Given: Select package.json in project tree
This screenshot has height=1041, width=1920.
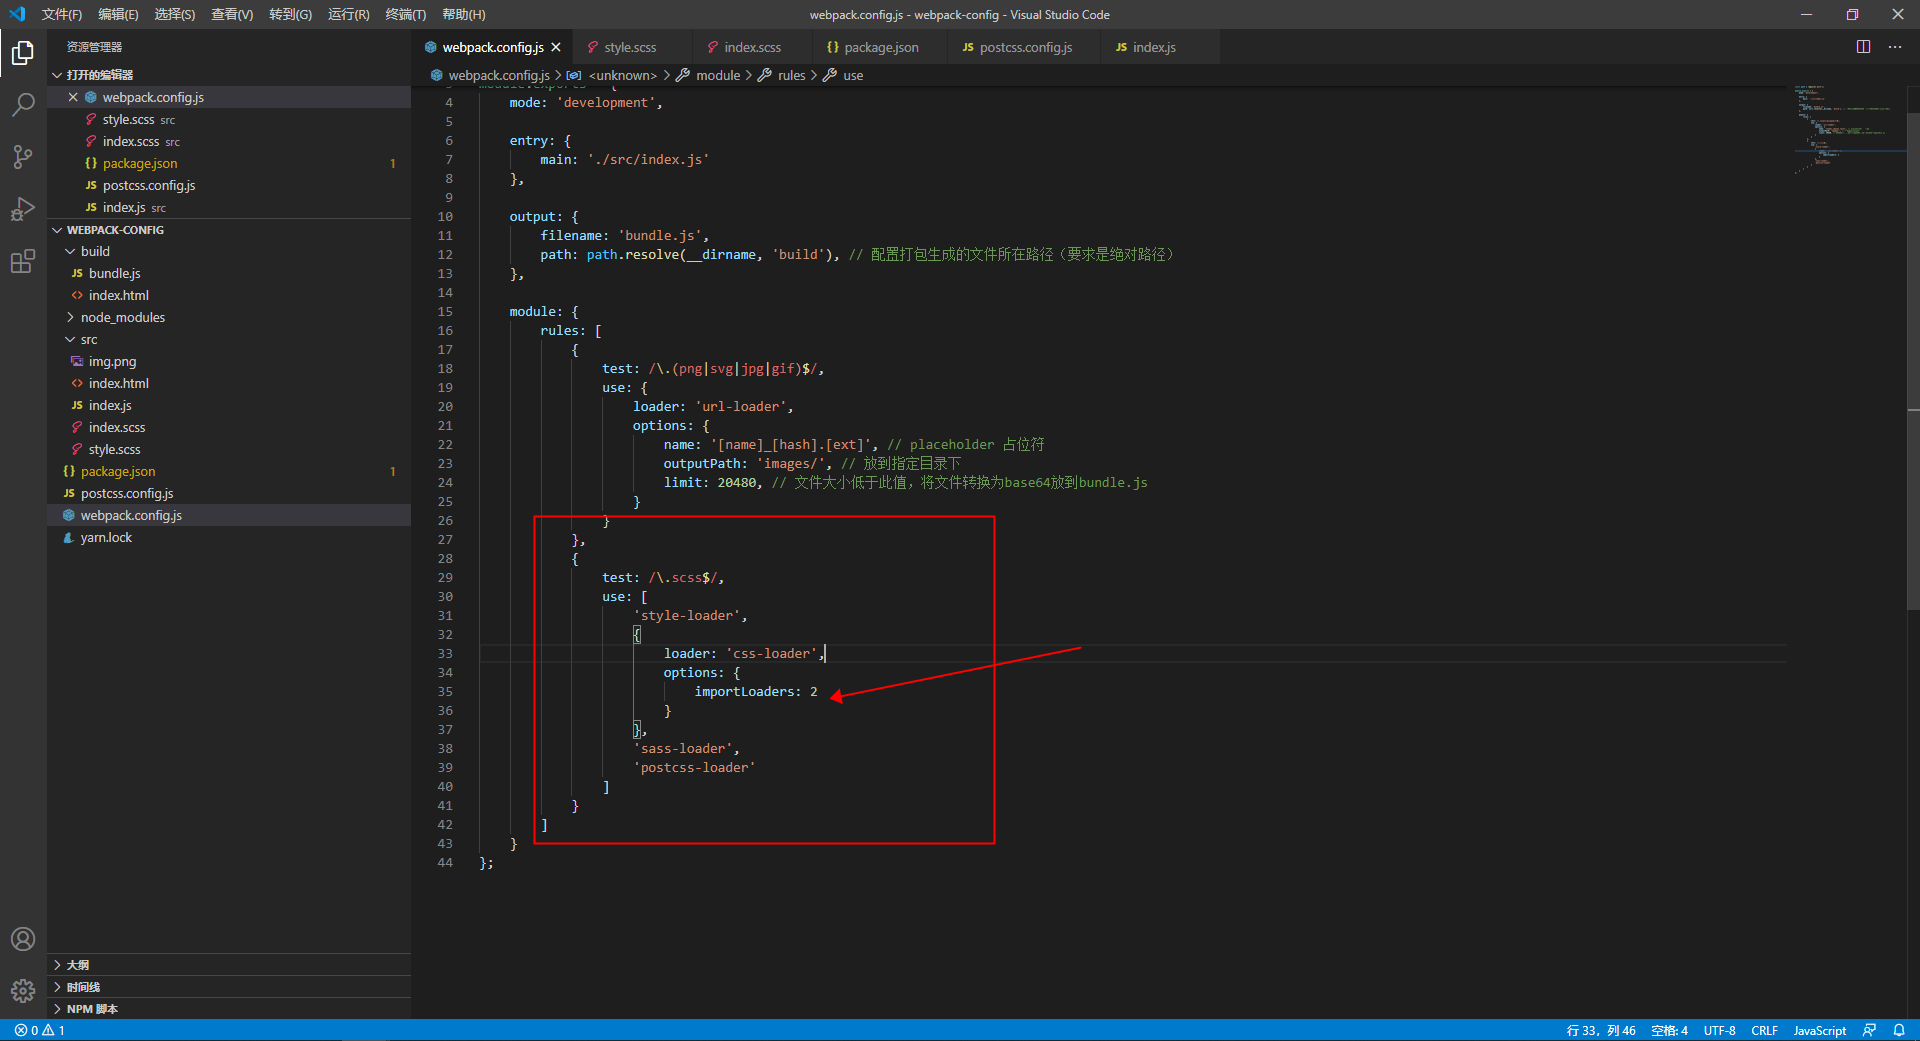Looking at the screenshot, I should pyautogui.click(x=229, y=471).
